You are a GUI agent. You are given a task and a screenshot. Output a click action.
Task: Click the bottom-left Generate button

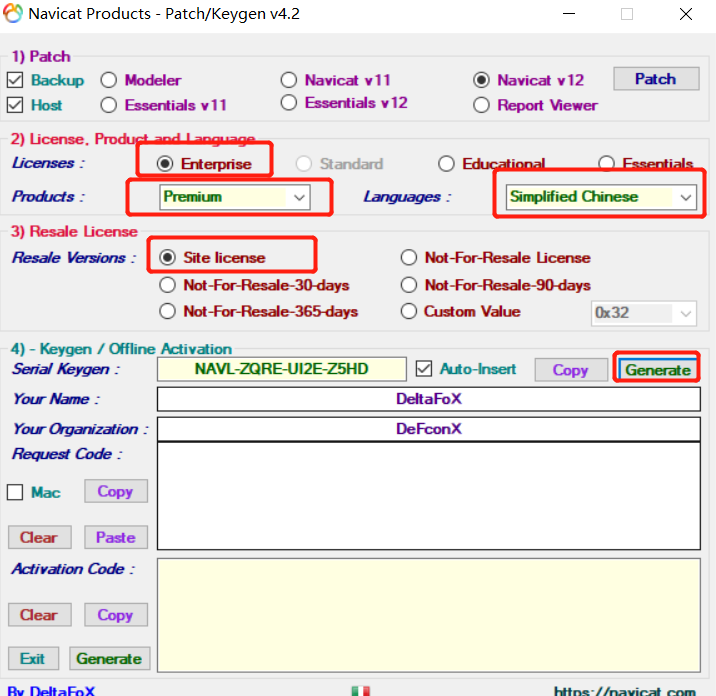point(110,659)
